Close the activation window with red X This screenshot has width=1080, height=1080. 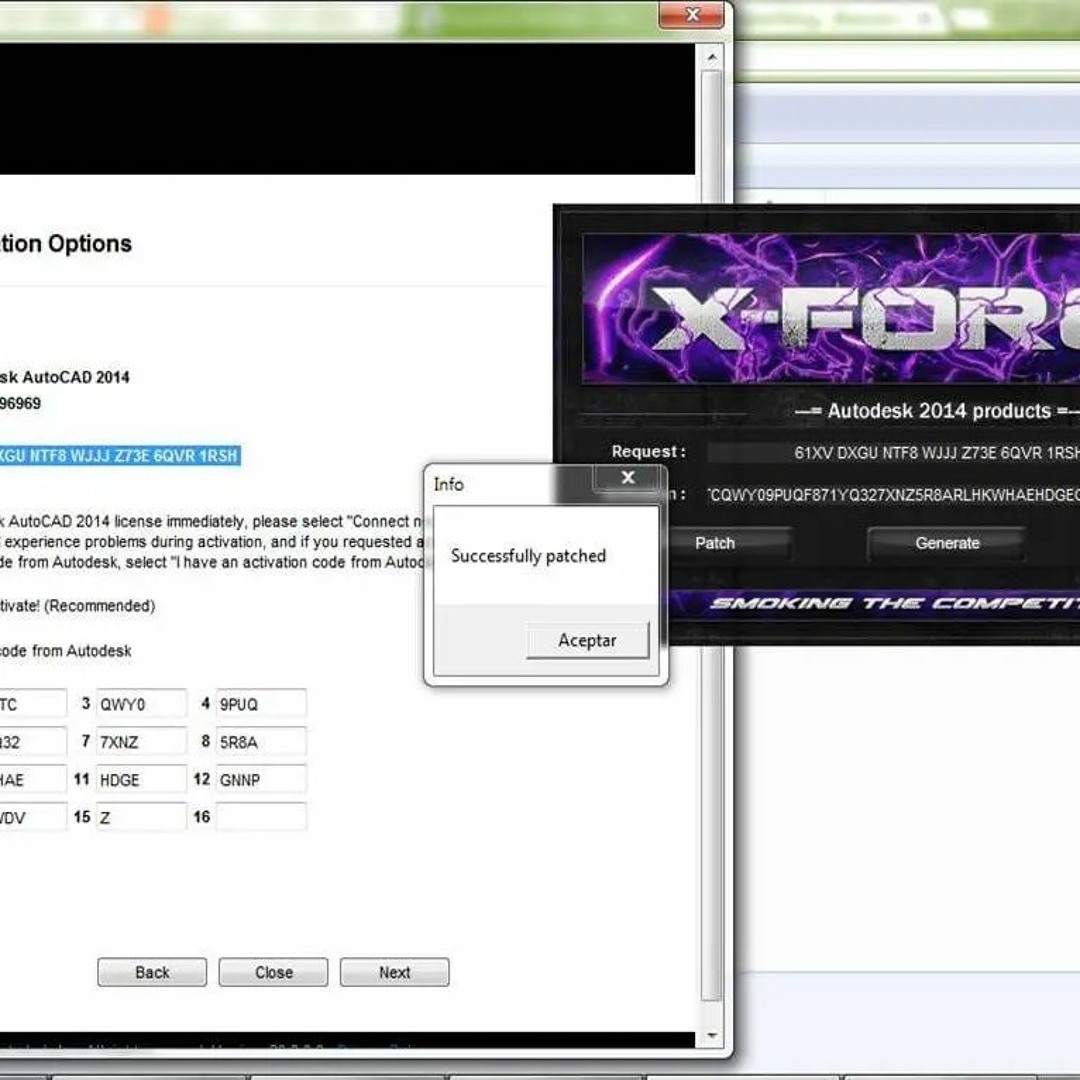click(x=692, y=14)
